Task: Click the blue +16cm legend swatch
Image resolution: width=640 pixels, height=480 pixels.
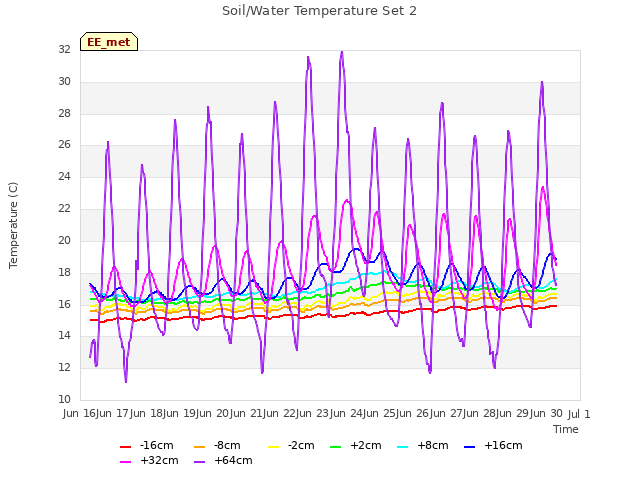Action: [x=470, y=447]
